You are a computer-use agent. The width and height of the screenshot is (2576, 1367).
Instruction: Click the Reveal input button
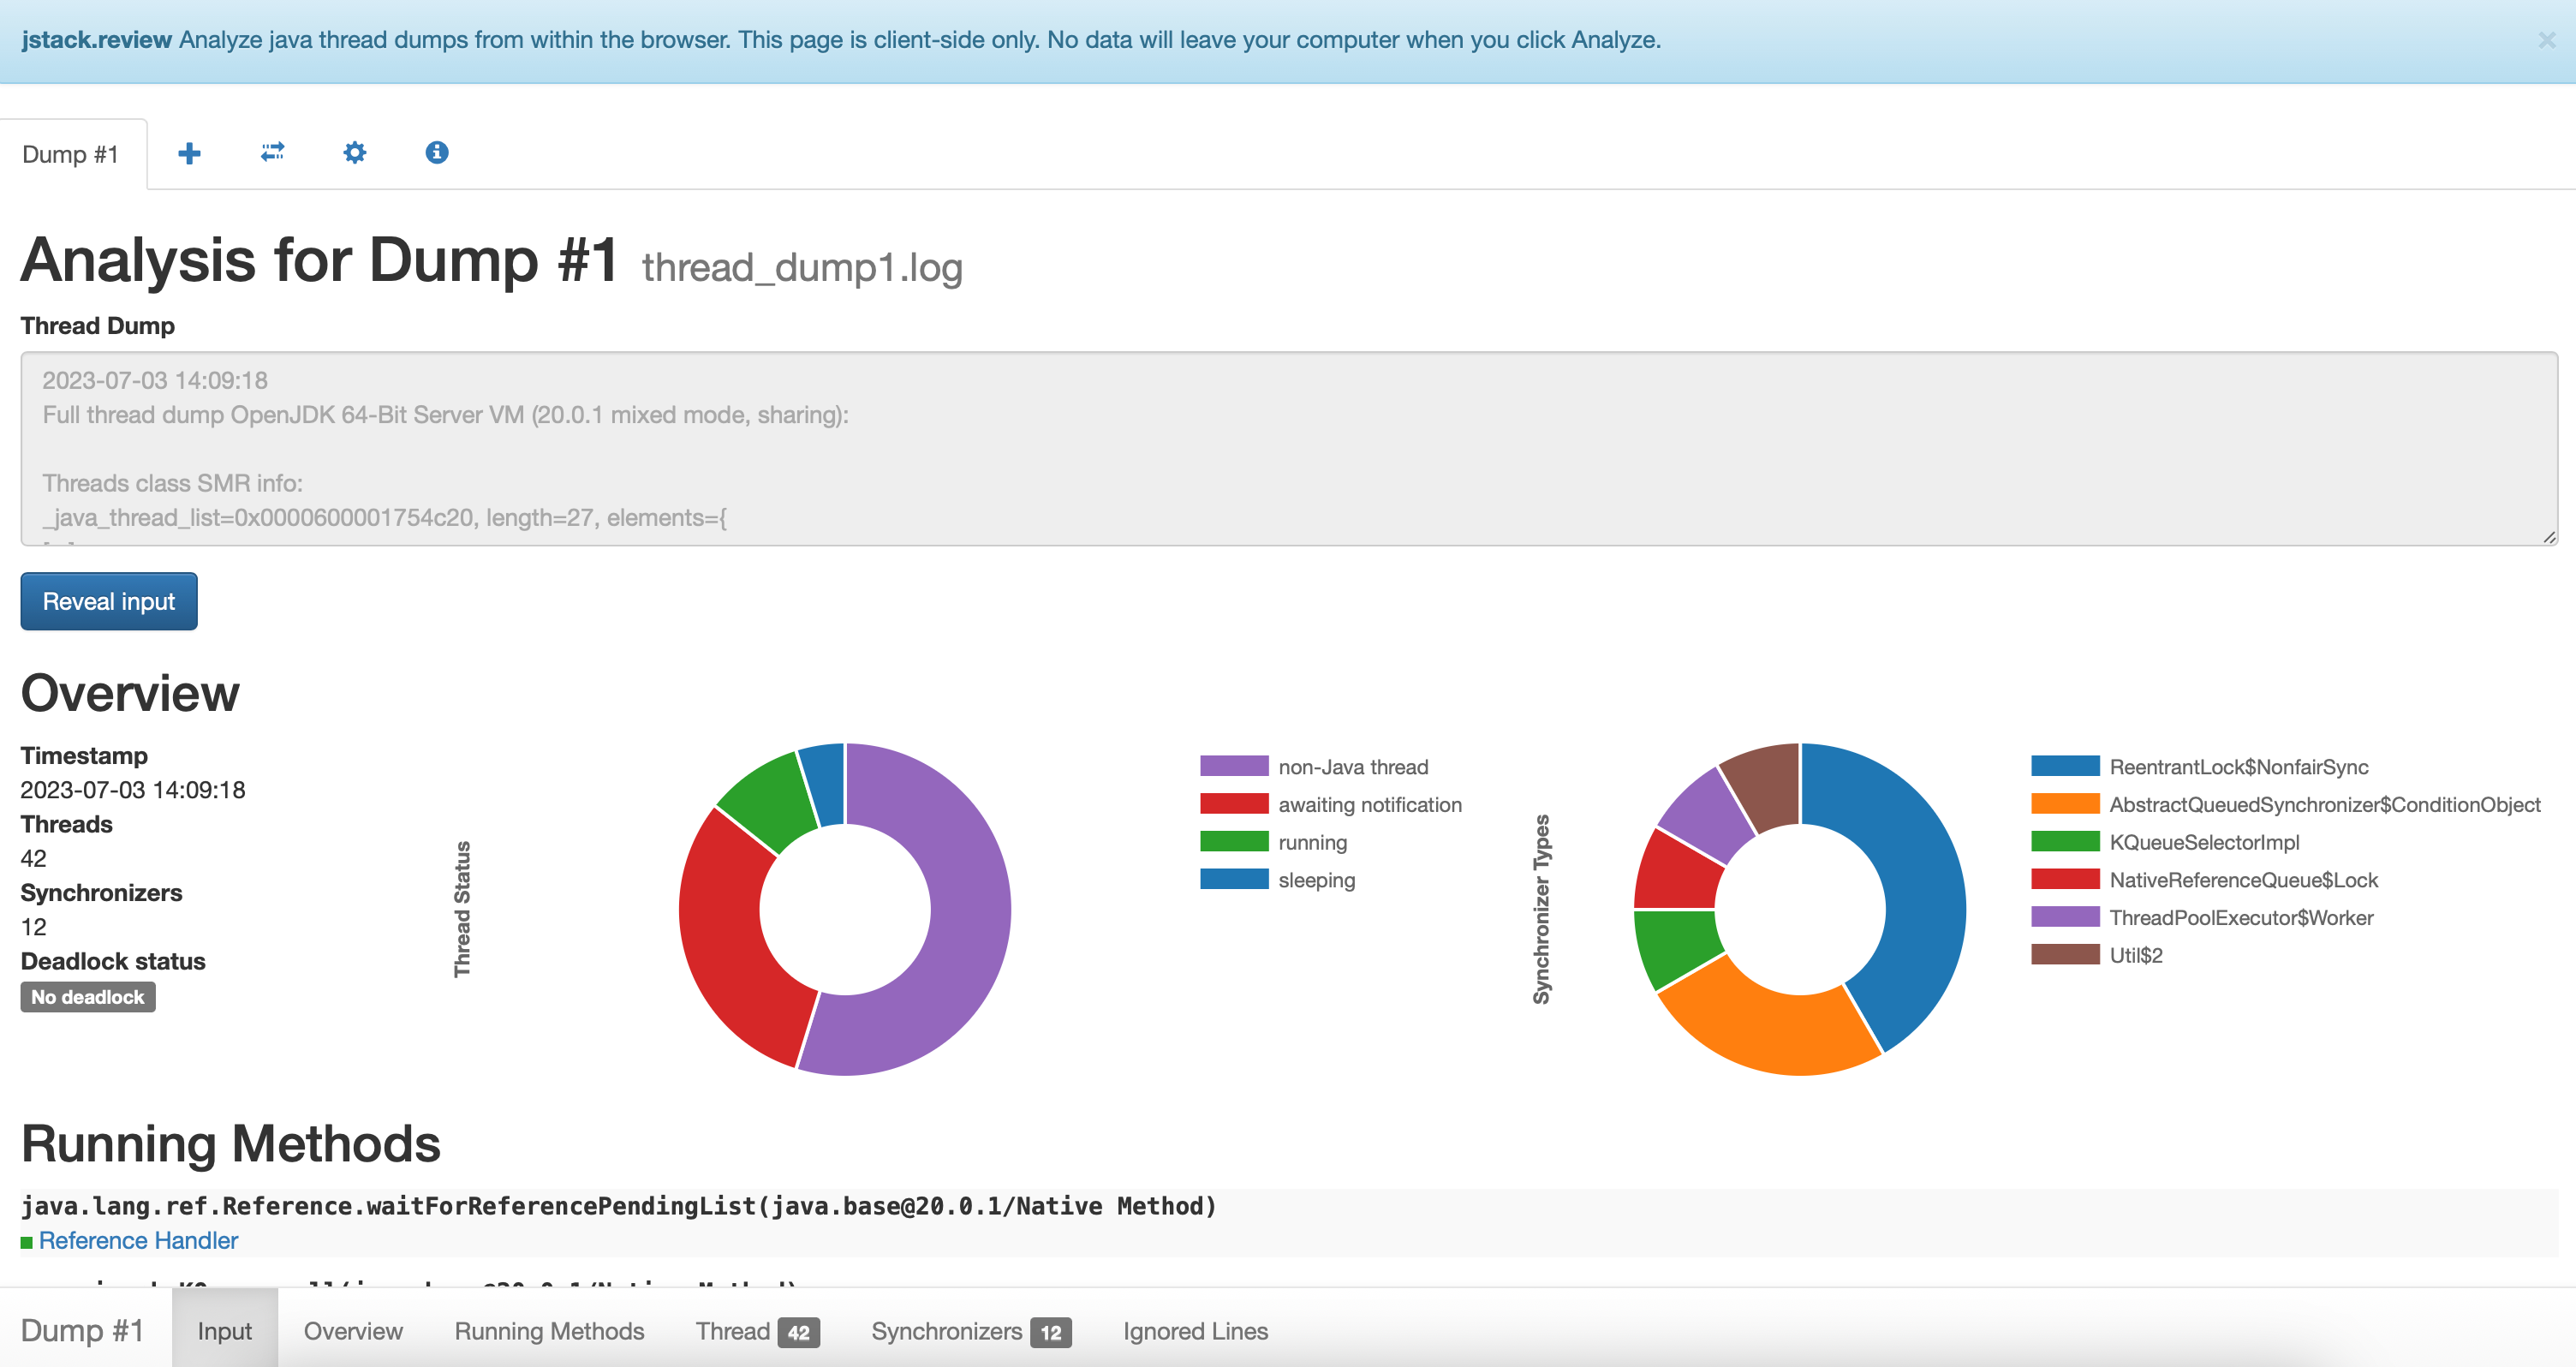[x=109, y=600]
